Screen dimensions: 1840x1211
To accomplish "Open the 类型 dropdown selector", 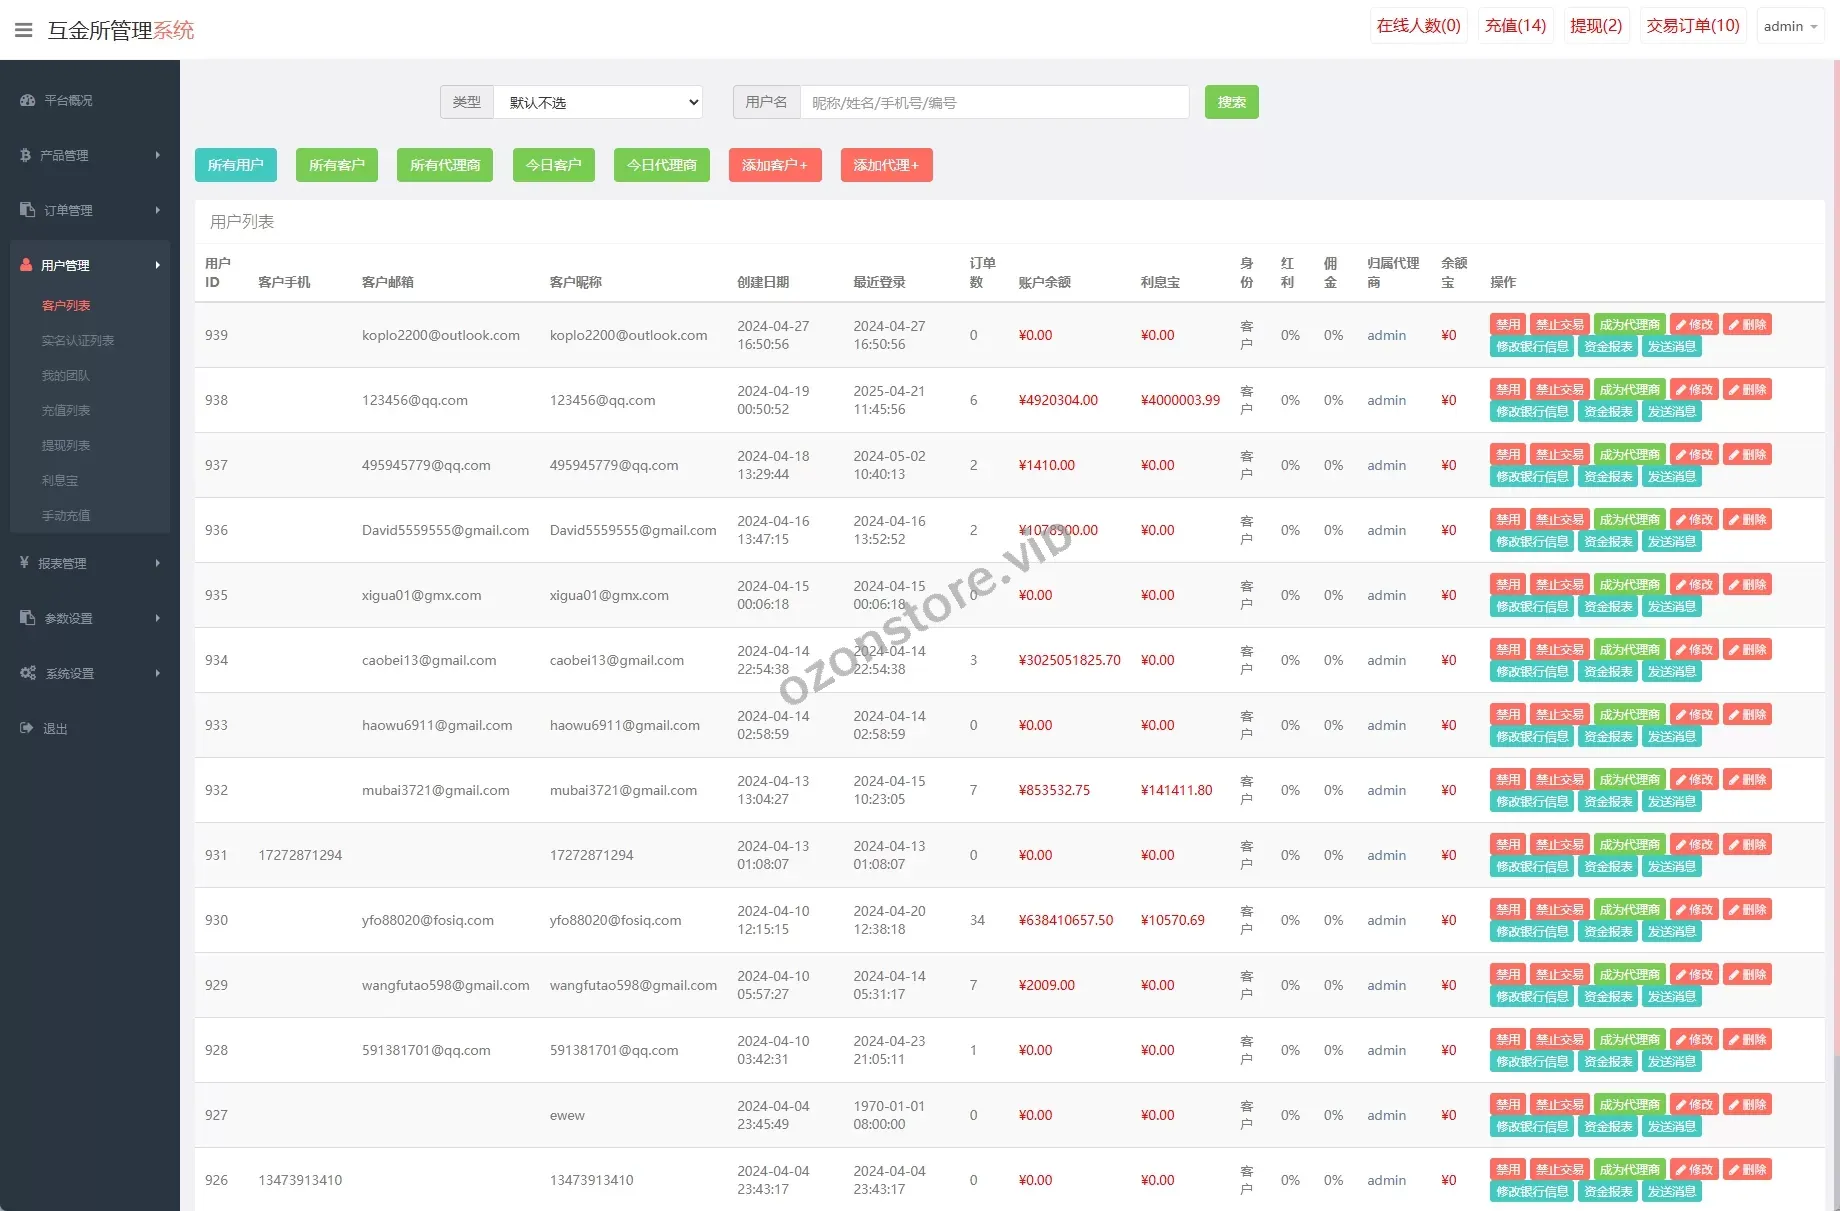I will click(x=598, y=102).
